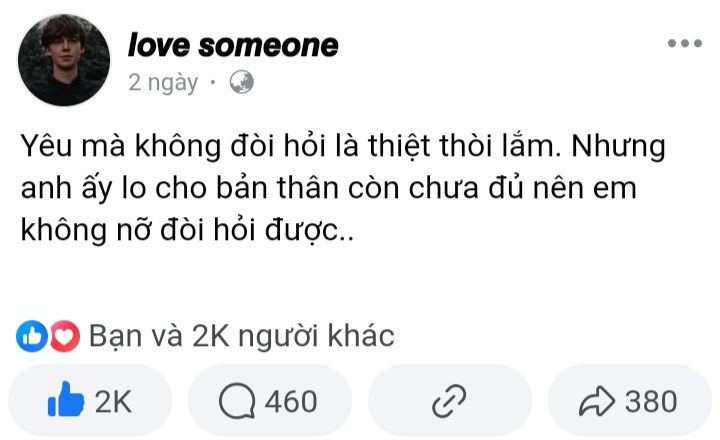Open the three-dot post options menu
This screenshot has height=440, width=720.
(x=685, y=44)
